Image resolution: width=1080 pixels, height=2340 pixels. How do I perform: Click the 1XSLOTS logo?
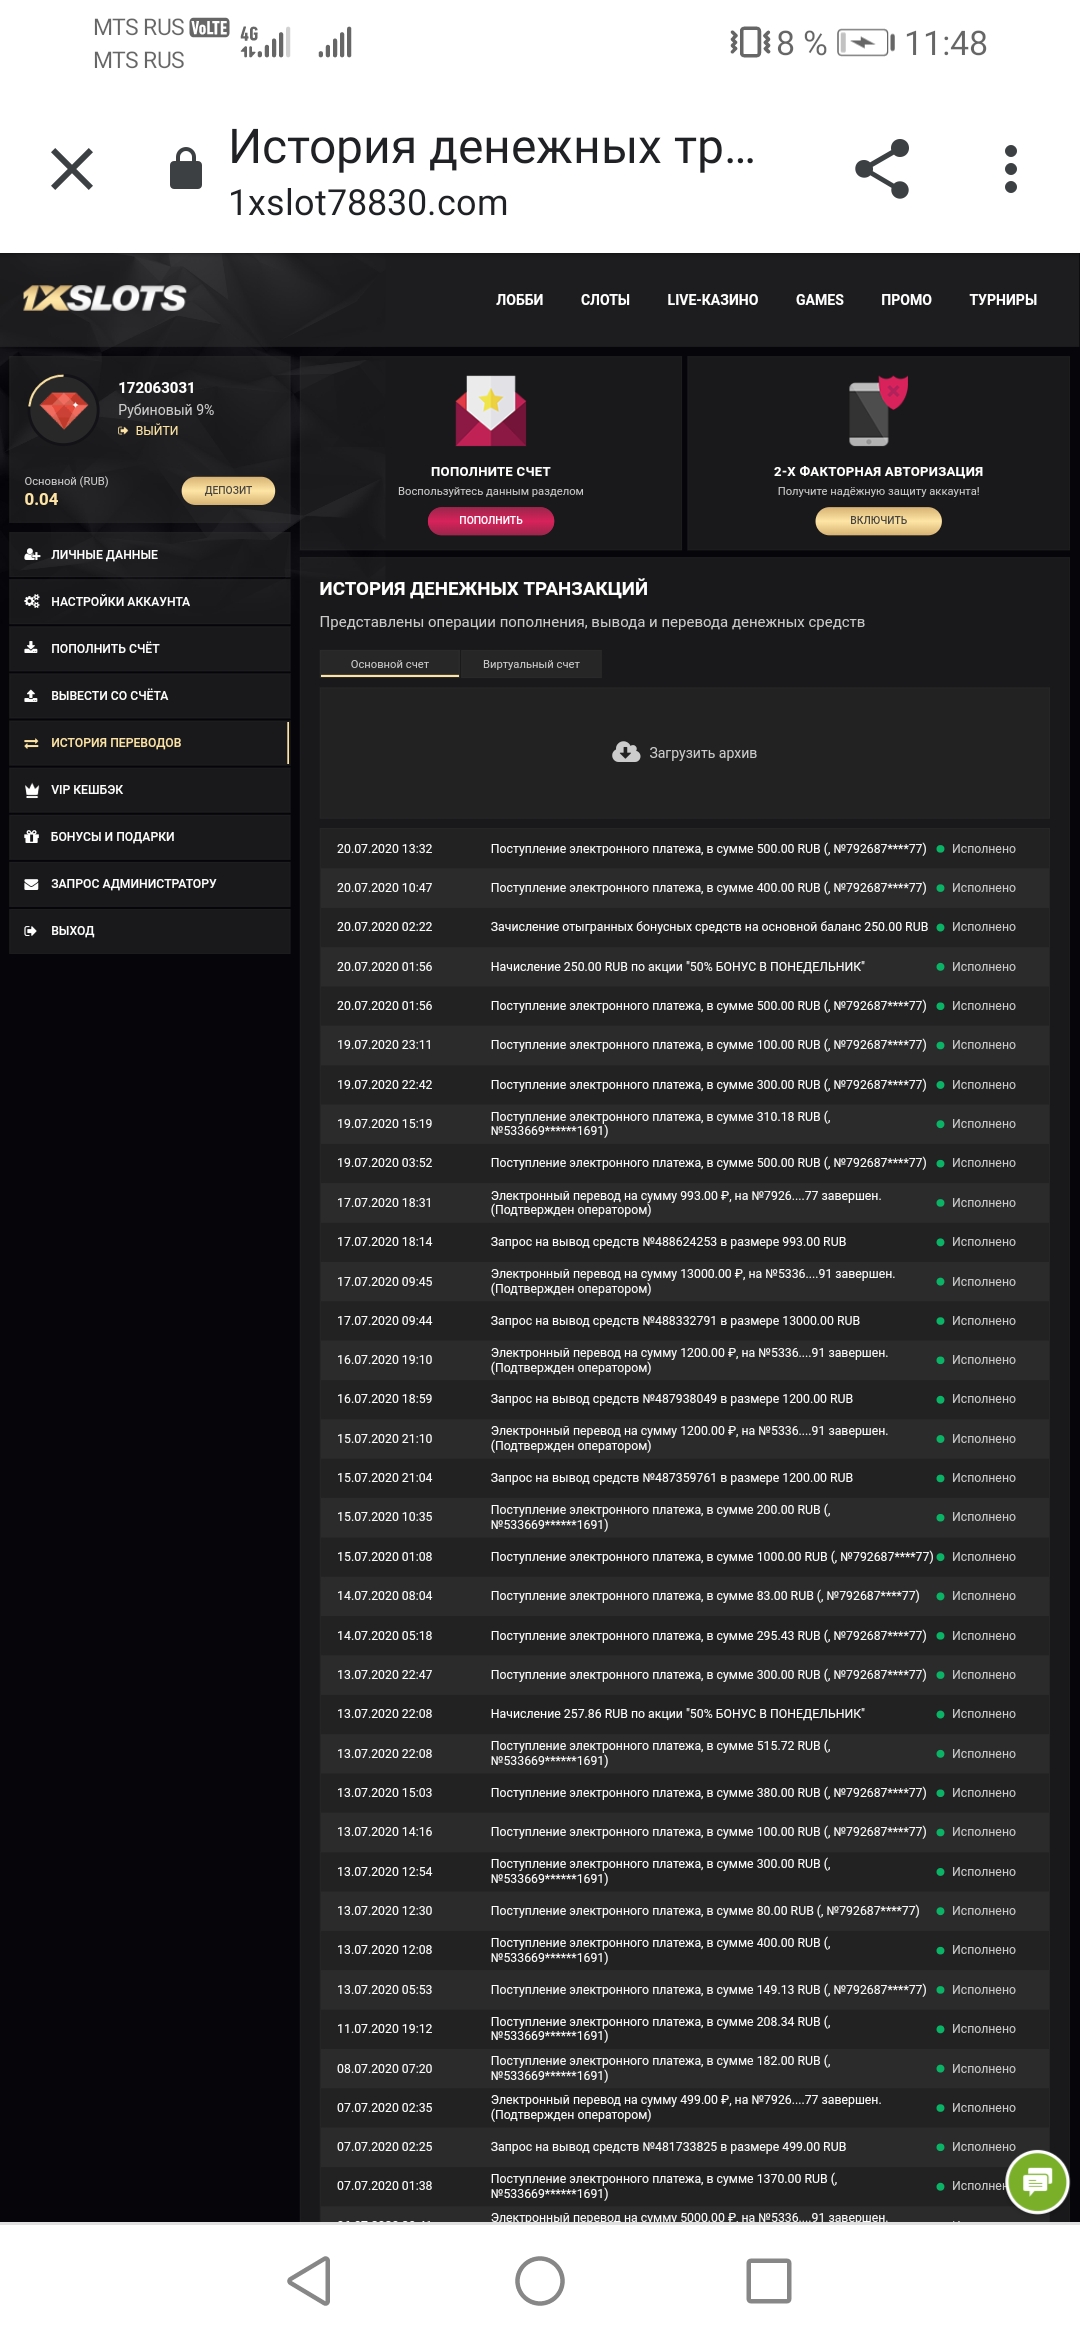104,298
